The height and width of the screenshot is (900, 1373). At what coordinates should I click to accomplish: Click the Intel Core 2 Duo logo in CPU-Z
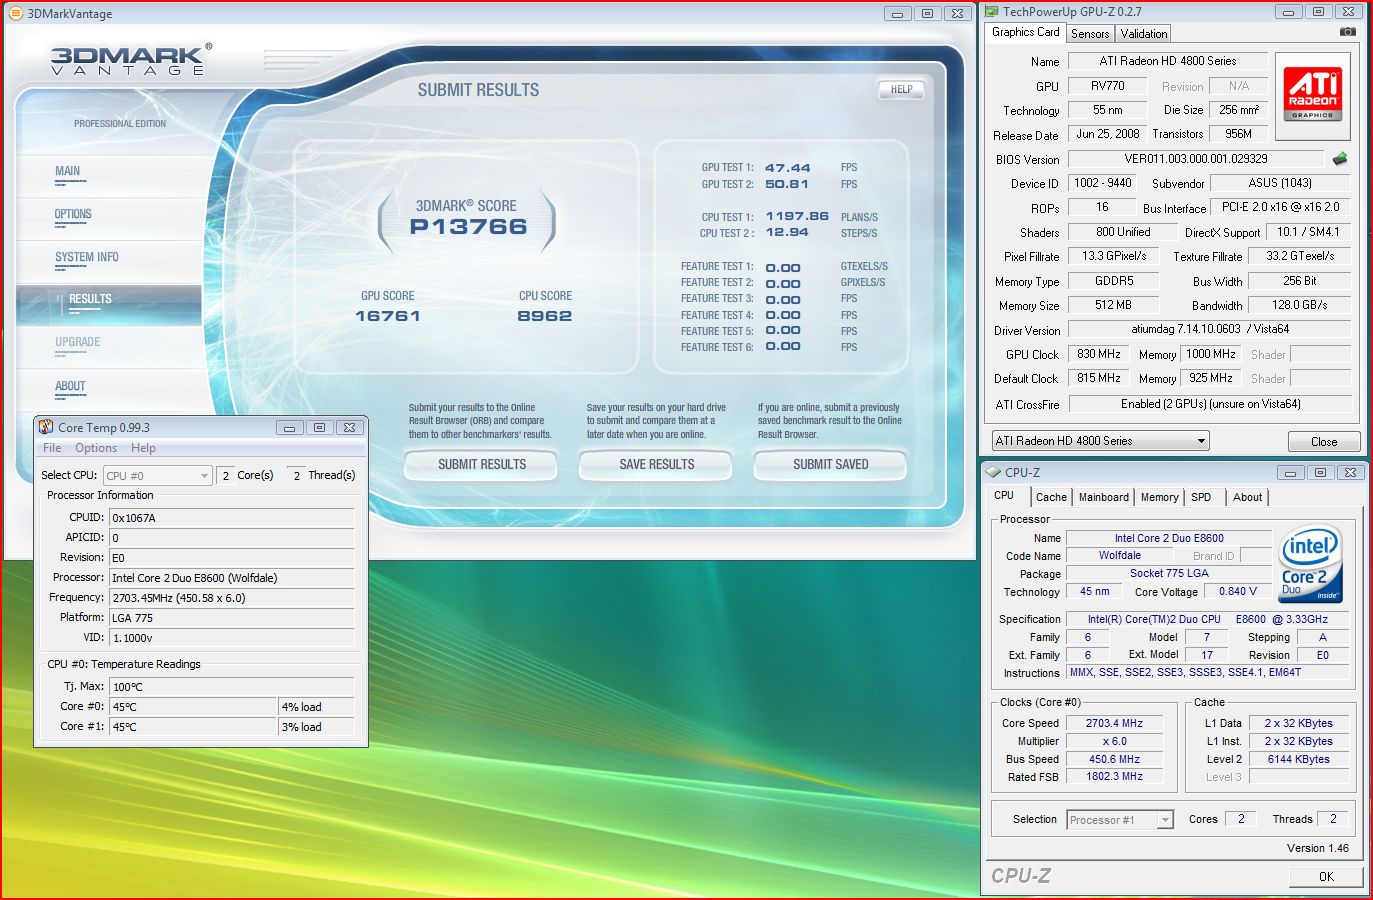(1310, 566)
